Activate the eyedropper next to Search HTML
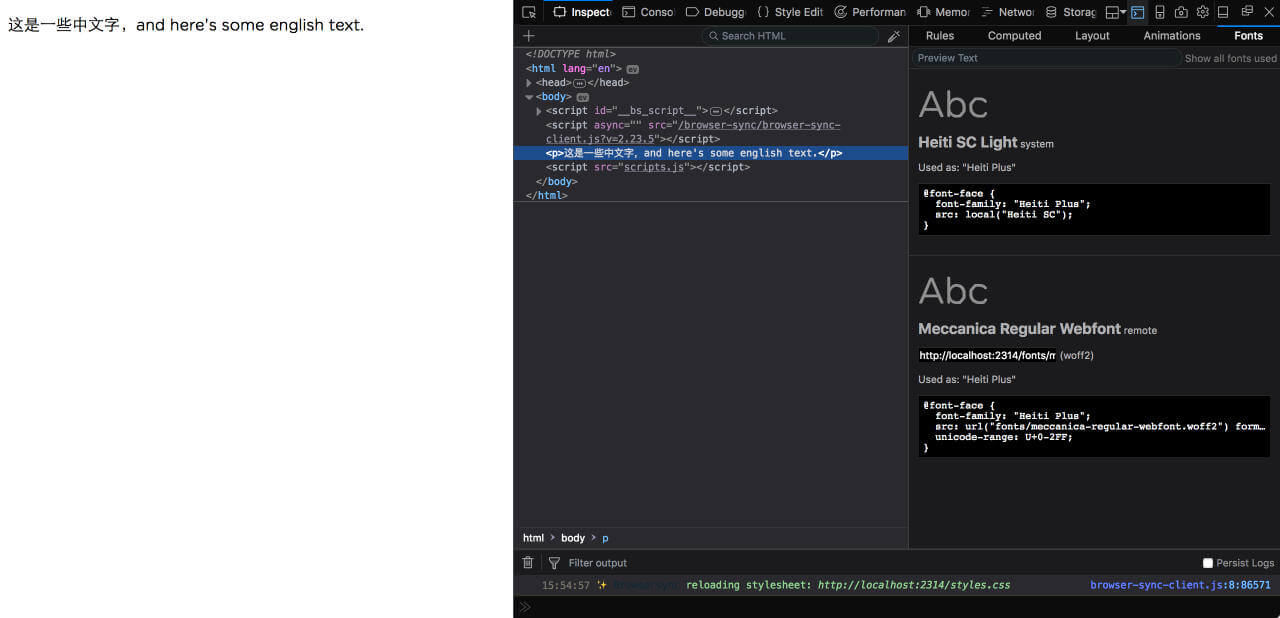Image resolution: width=1280 pixels, height=618 pixels. click(893, 35)
